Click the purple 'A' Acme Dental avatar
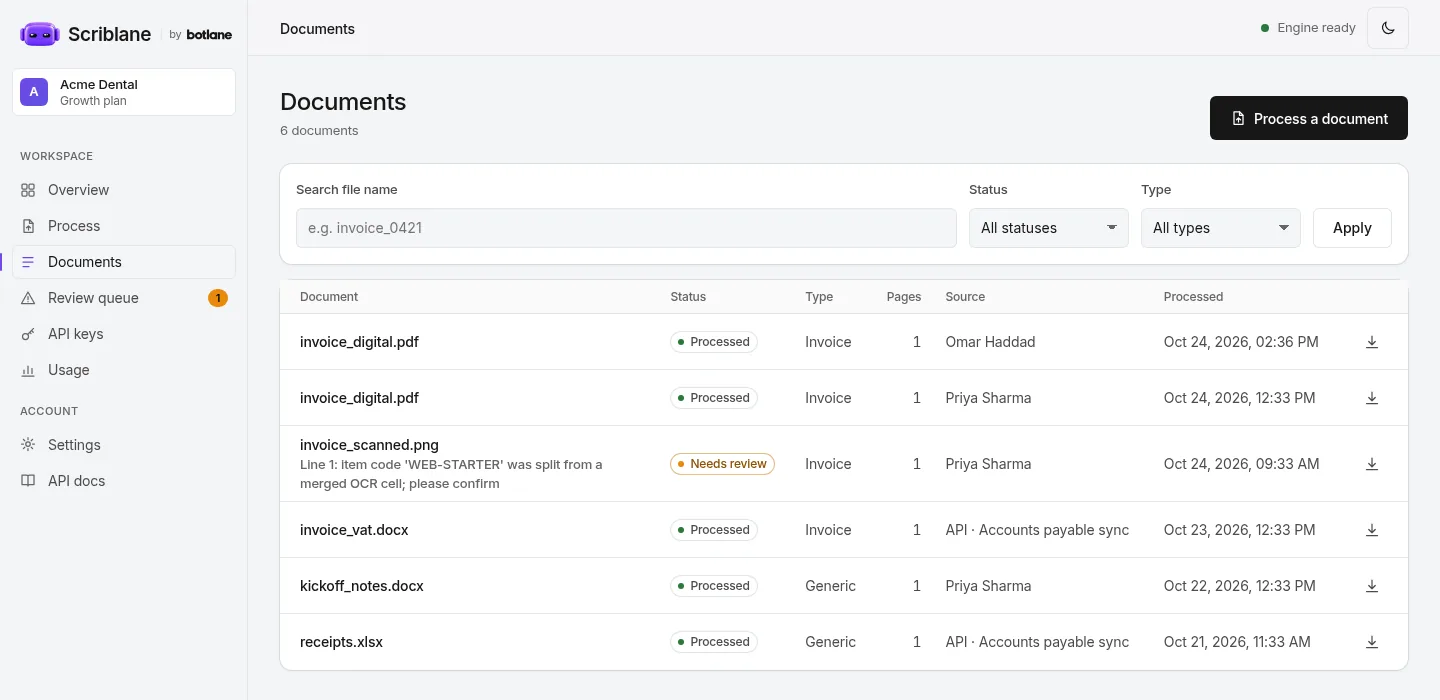Image resolution: width=1440 pixels, height=700 pixels. click(x=34, y=92)
